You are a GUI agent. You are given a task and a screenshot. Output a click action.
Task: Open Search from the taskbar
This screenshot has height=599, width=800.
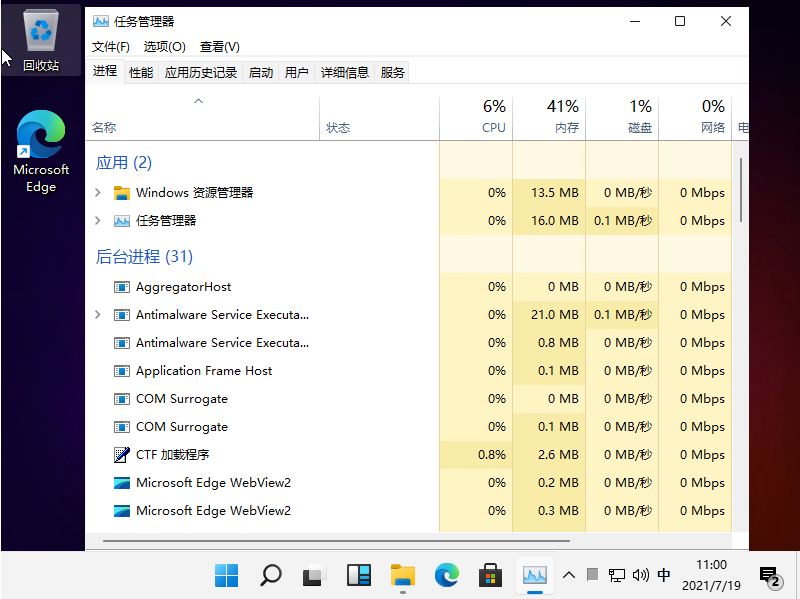coord(270,575)
